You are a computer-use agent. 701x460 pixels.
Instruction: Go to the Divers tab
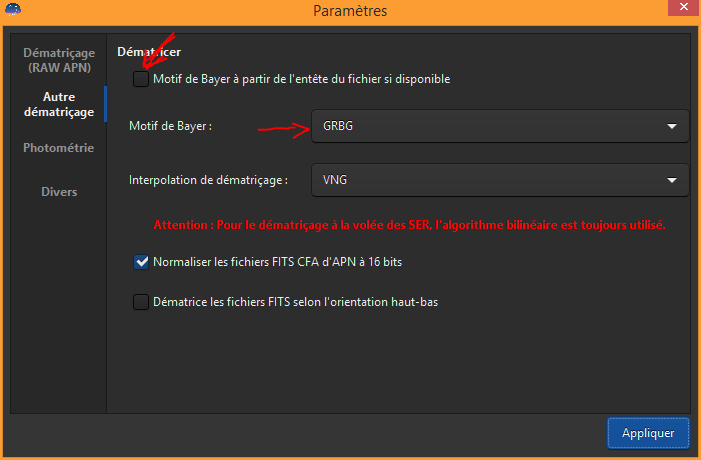(59, 192)
